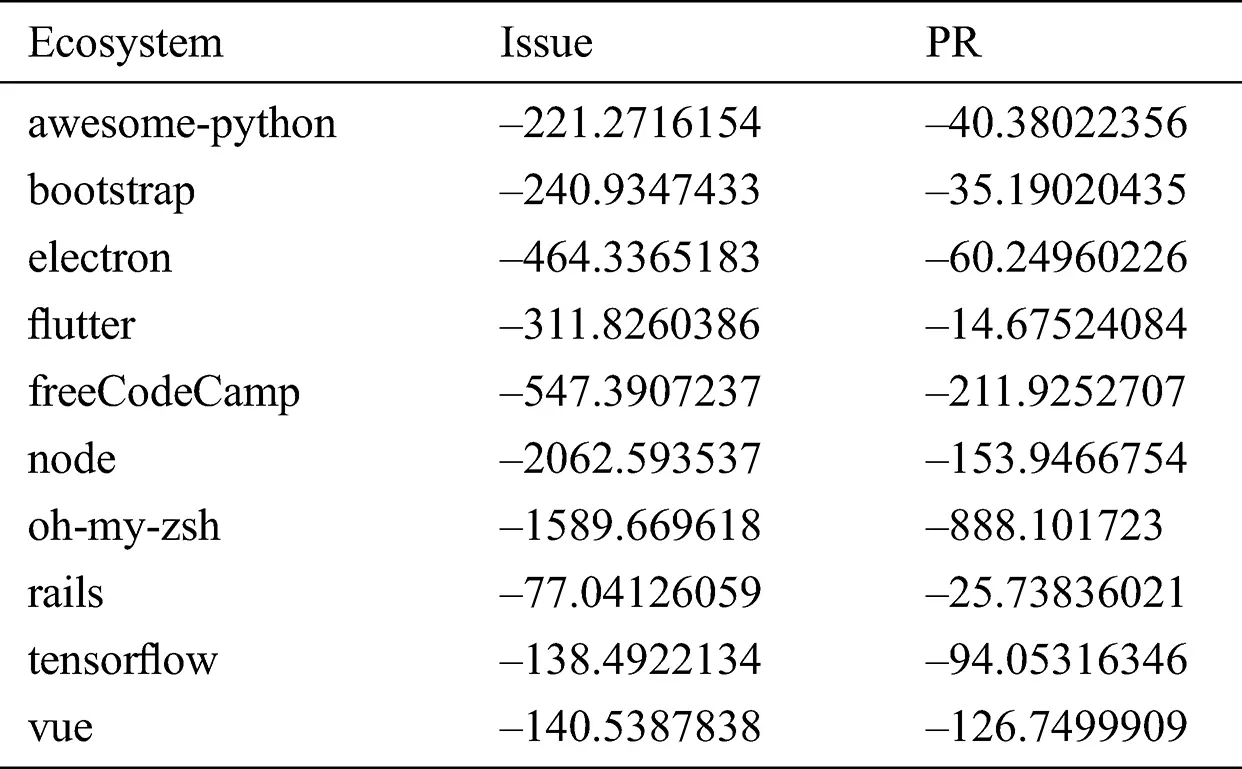Screen dimensions: 1242x769
Task: Select the flutter row label
Action: click(x=81, y=325)
